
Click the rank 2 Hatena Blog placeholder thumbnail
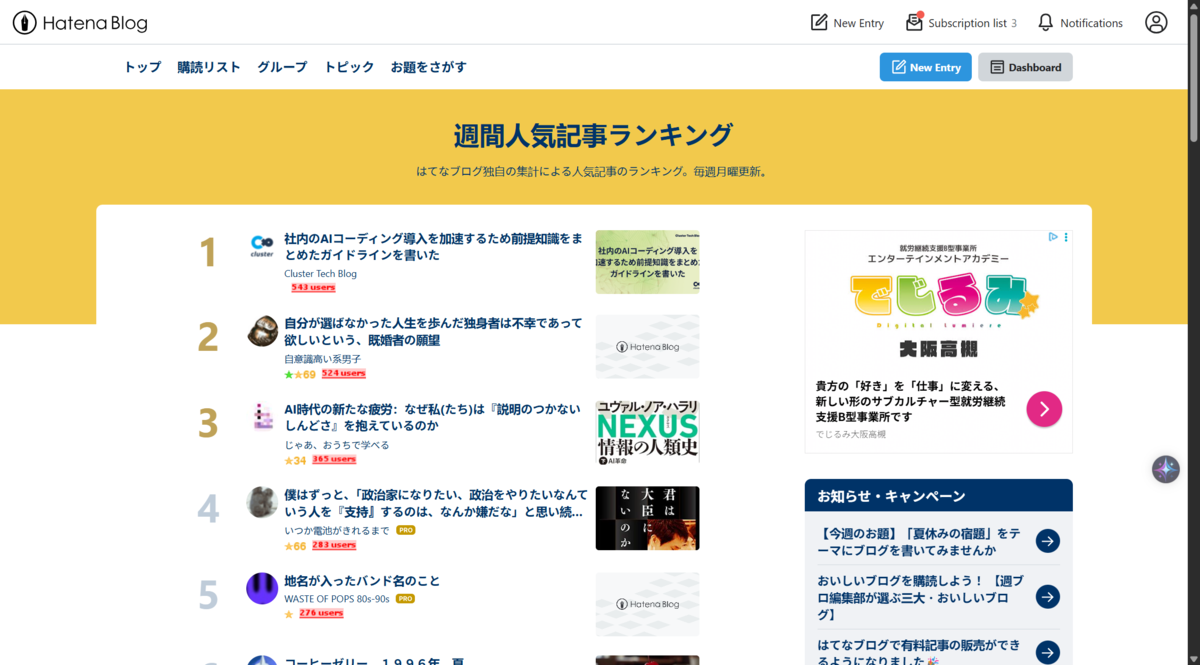pos(647,347)
